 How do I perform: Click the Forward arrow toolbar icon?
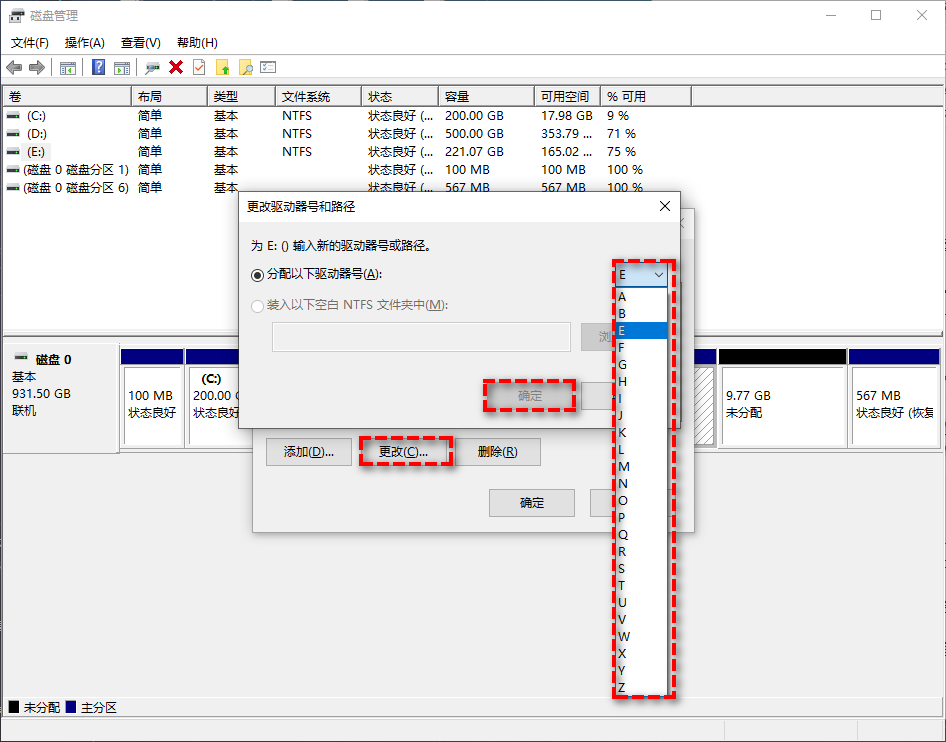pos(37,68)
